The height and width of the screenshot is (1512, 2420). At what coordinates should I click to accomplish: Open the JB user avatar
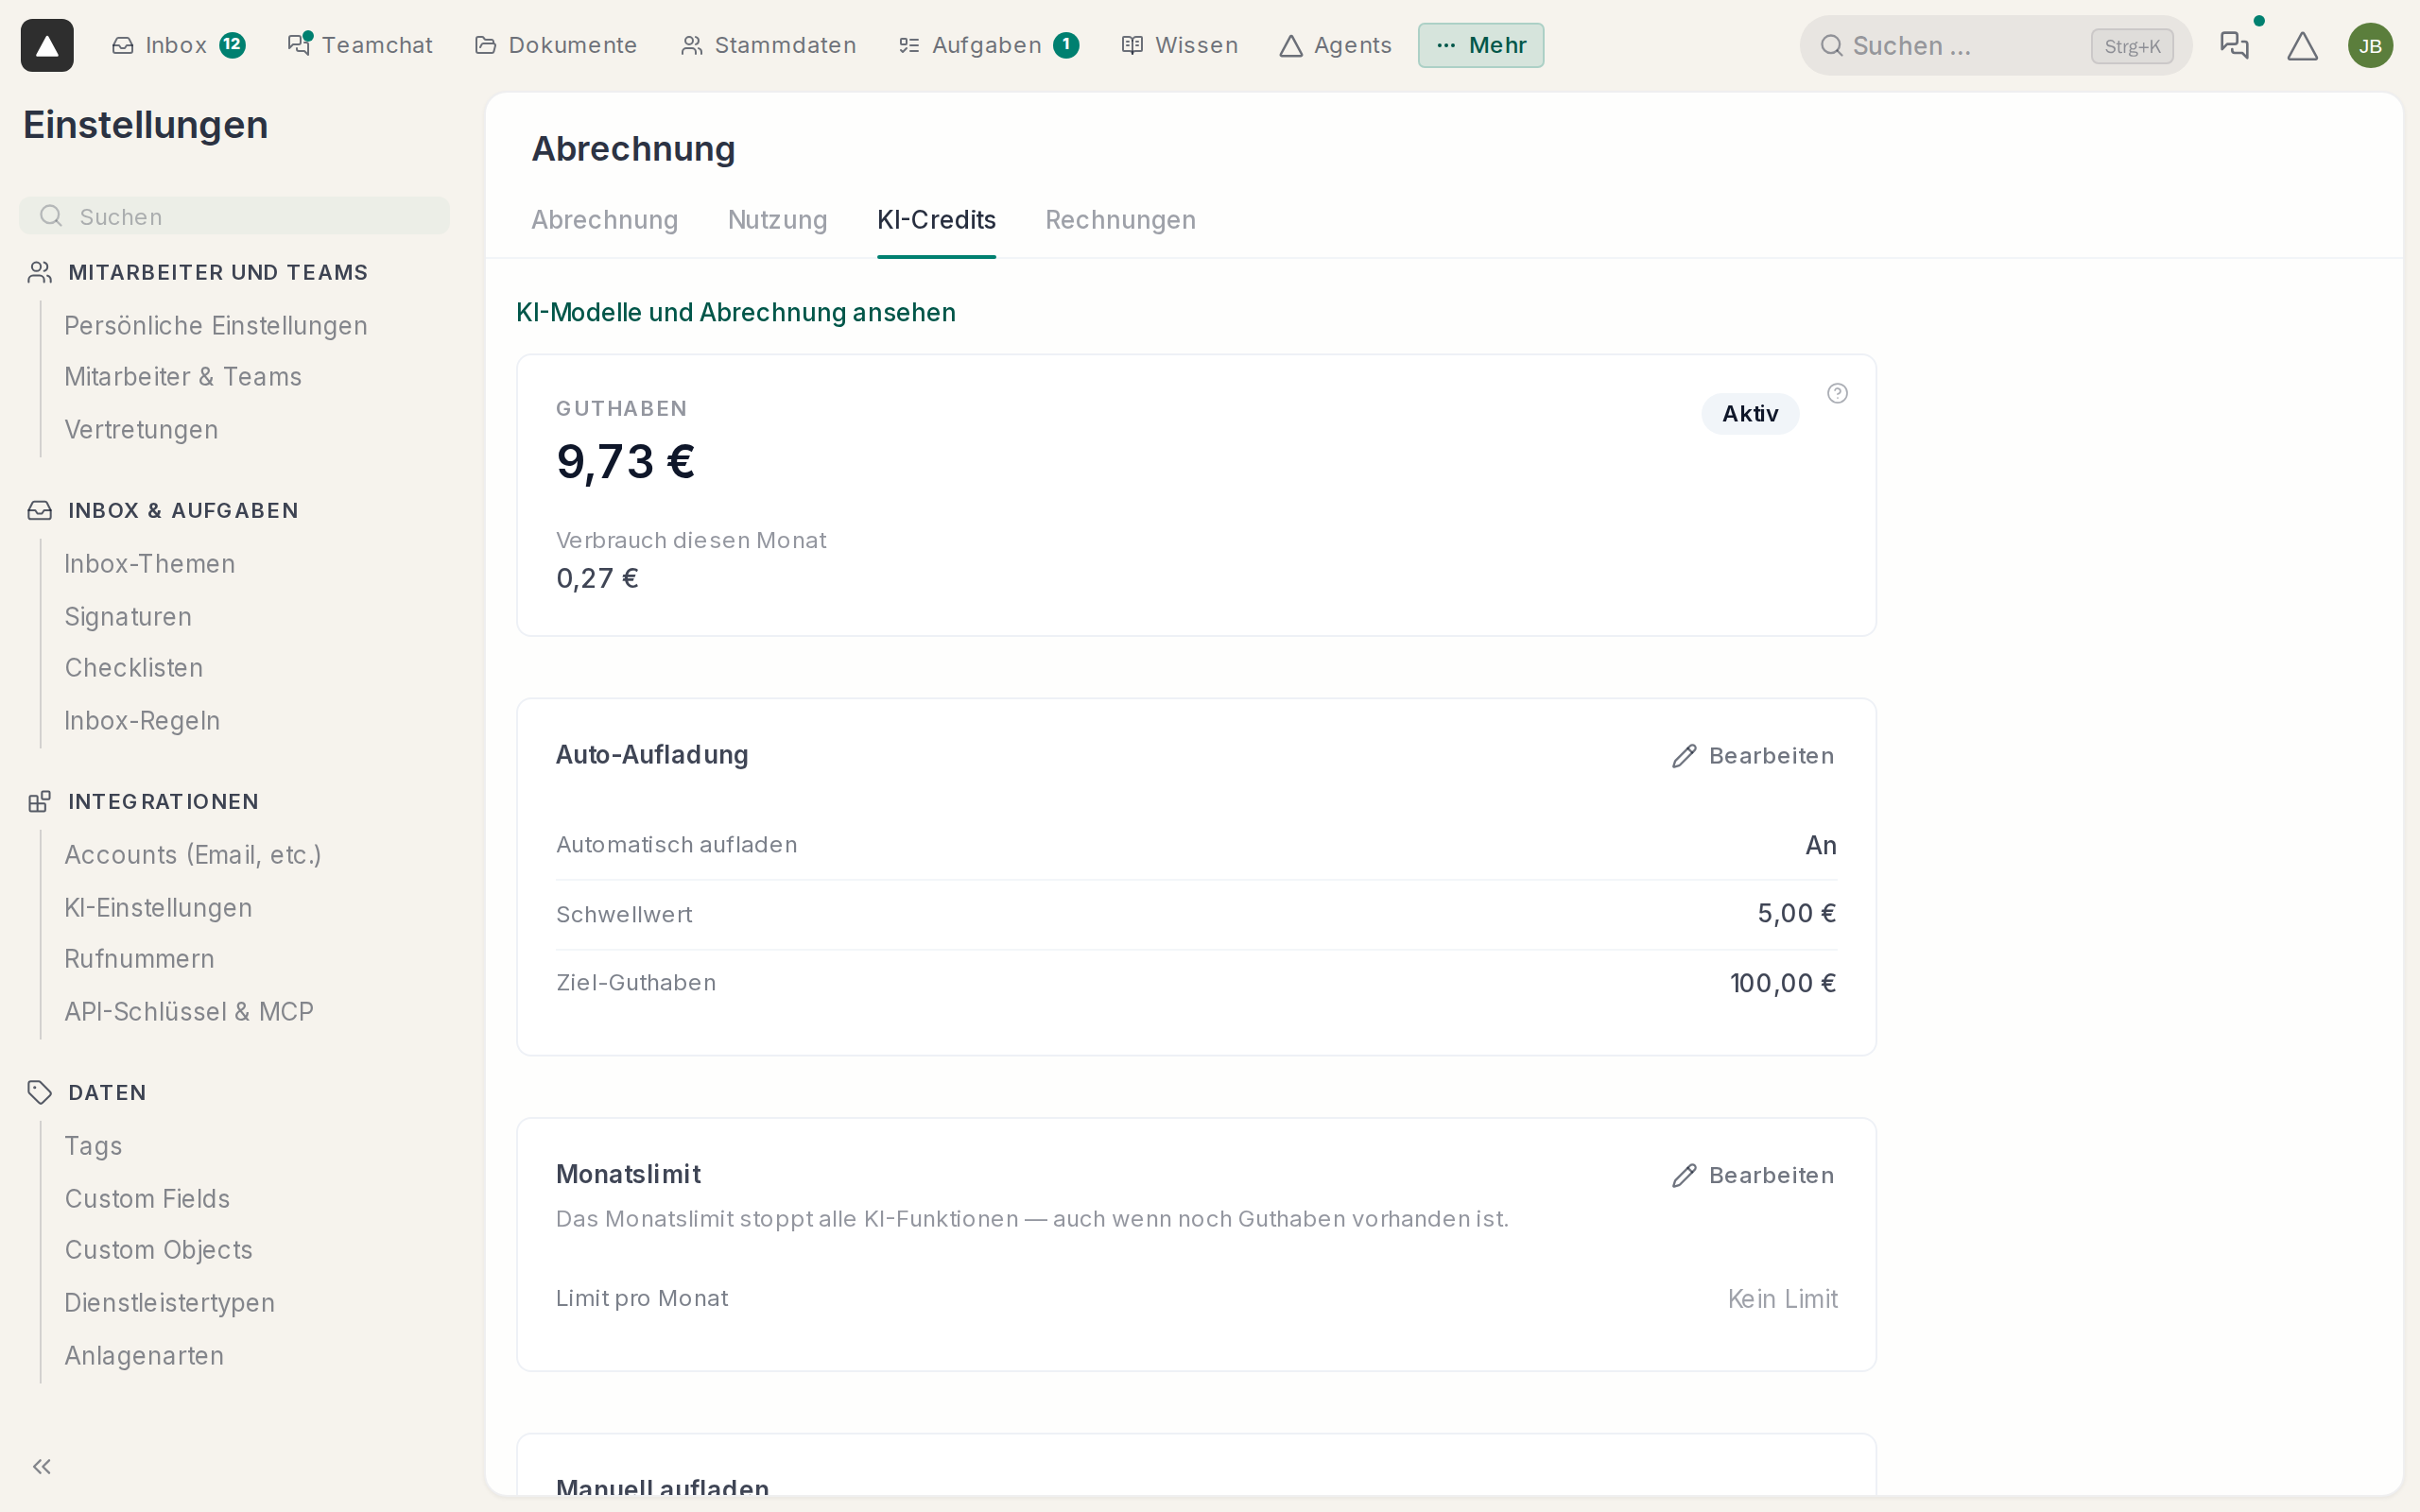2370,46
